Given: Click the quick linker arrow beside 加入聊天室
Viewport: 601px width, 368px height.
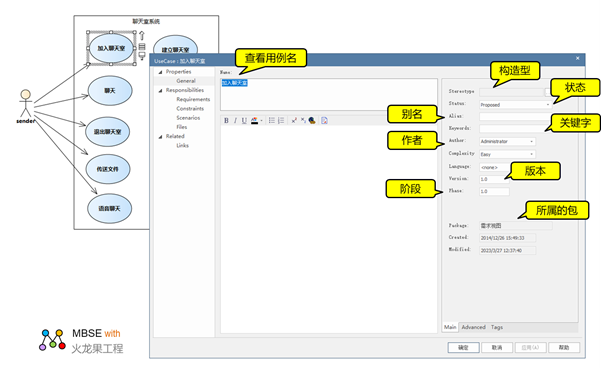Looking at the screenshot, I should click(142, 35).
